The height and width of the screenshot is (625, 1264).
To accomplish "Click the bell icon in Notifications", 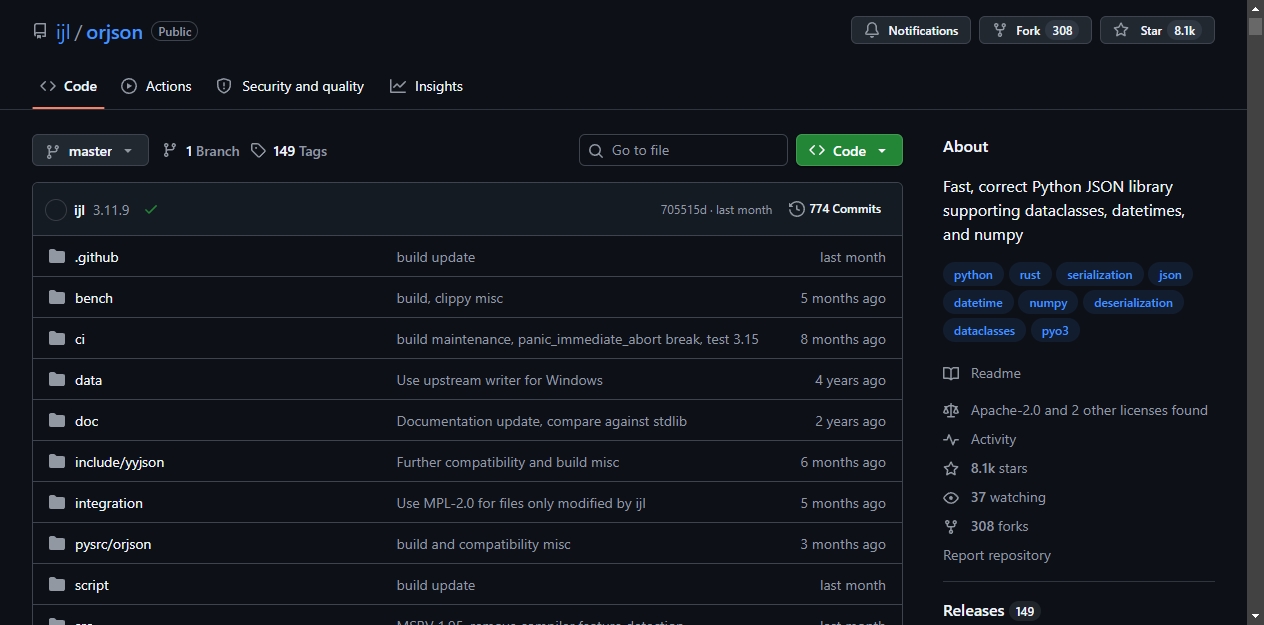I will [872, 31].
